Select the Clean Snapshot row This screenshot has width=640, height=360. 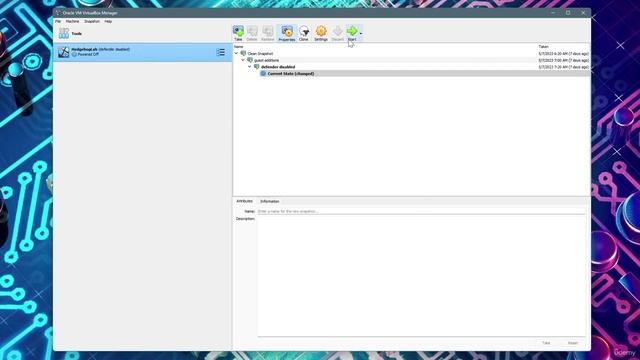tap(411, 53)
